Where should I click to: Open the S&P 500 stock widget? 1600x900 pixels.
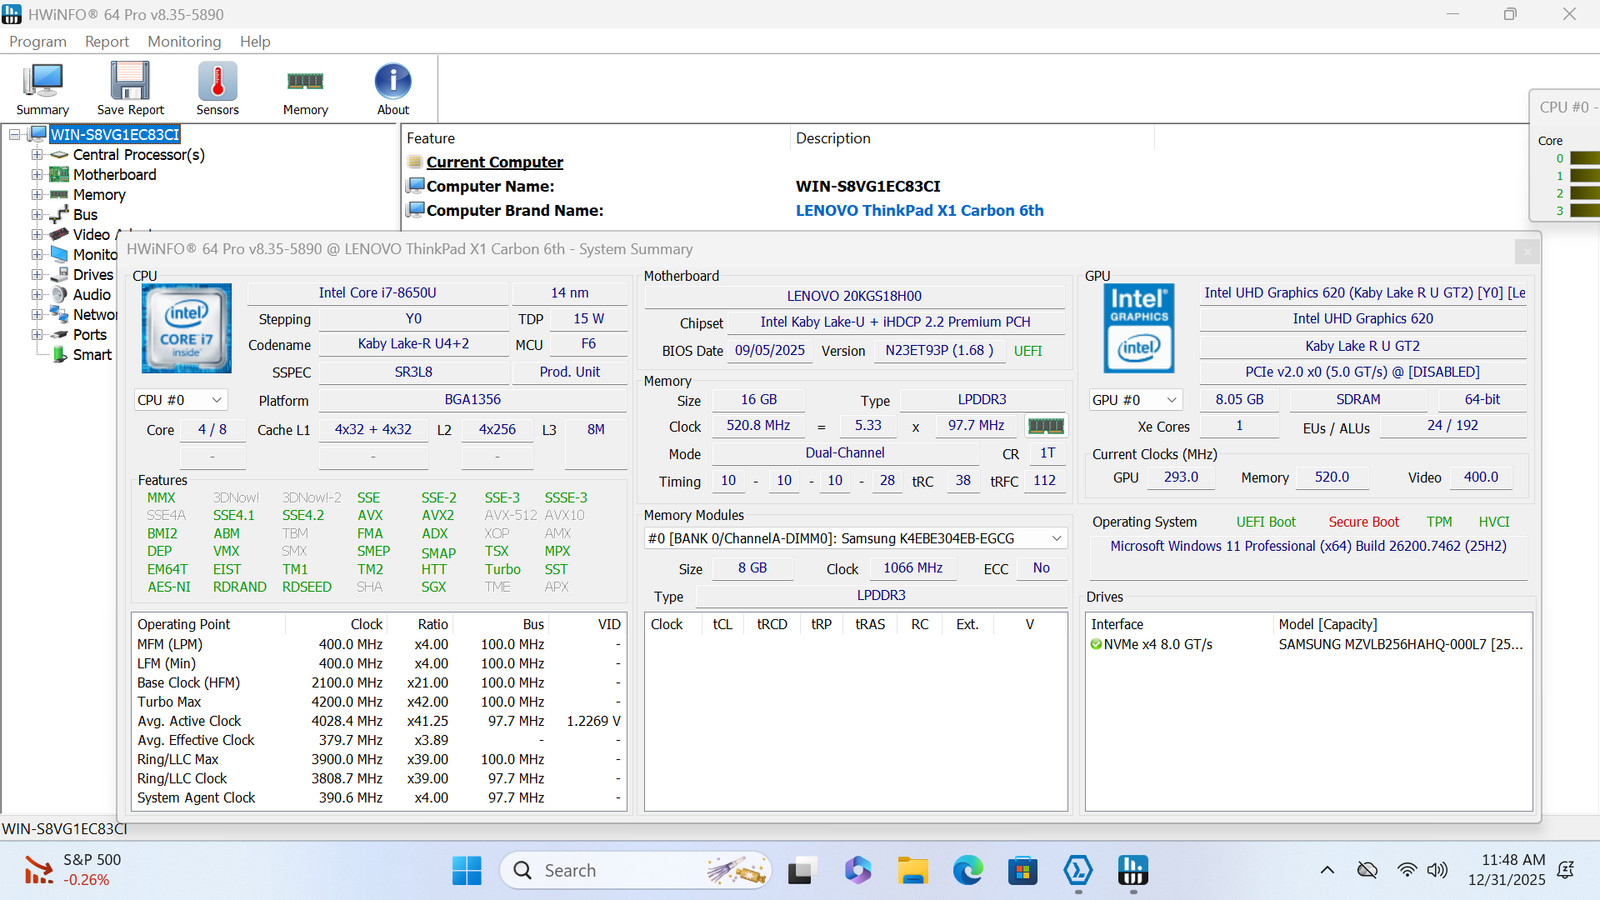pos(72,870)
